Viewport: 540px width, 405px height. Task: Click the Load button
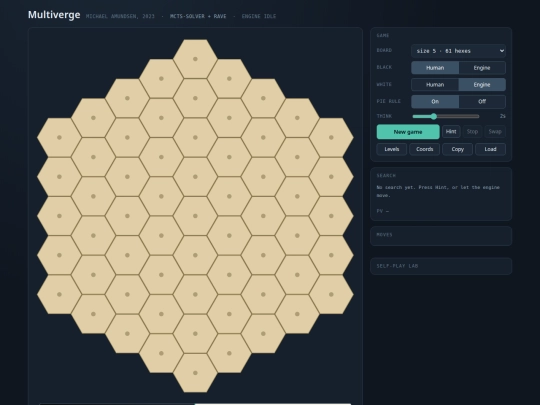[x=490, y=149]
